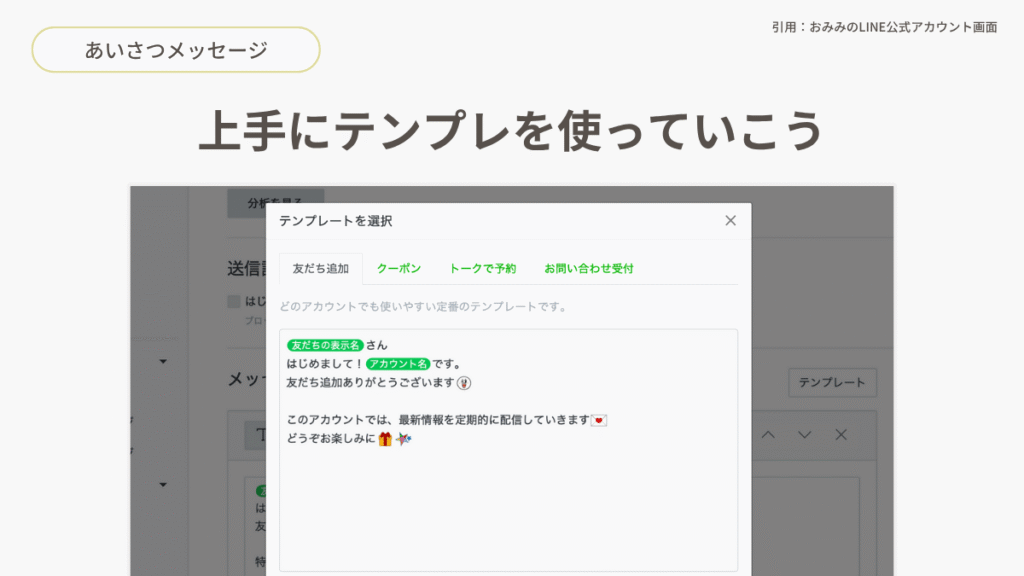Switch to the お問い合わせ受付 tab
This screenshot has width=1024, height=576.
(x=588, y=269)
